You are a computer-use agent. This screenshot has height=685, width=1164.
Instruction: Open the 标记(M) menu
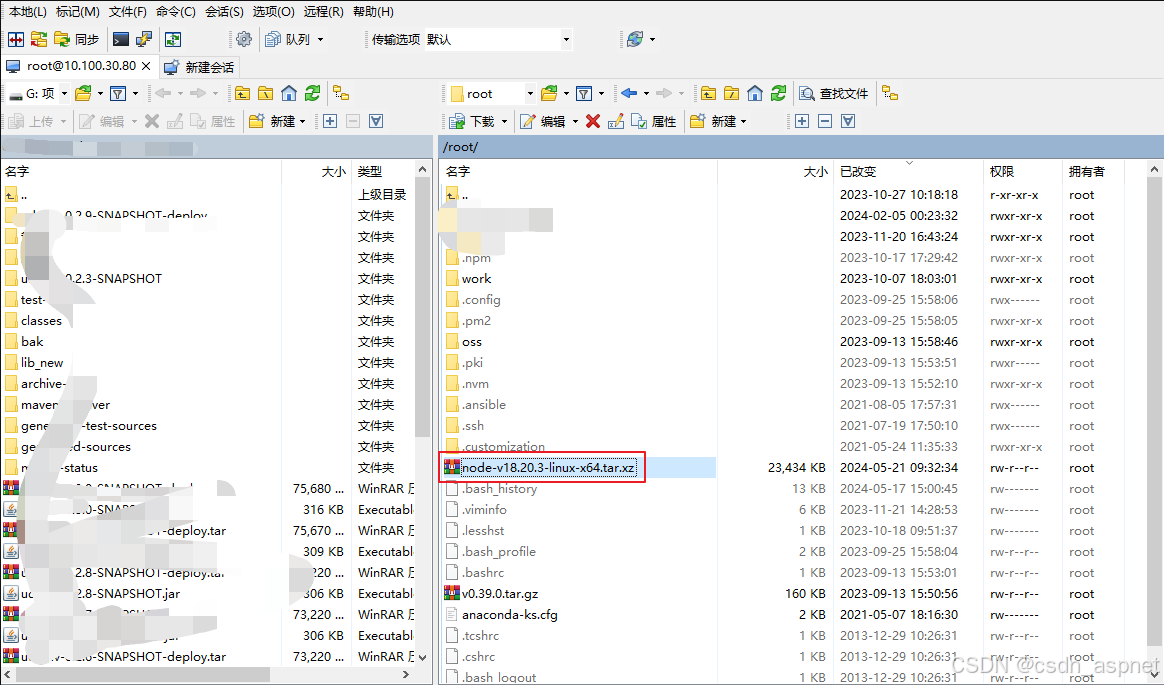pos(78,12)
